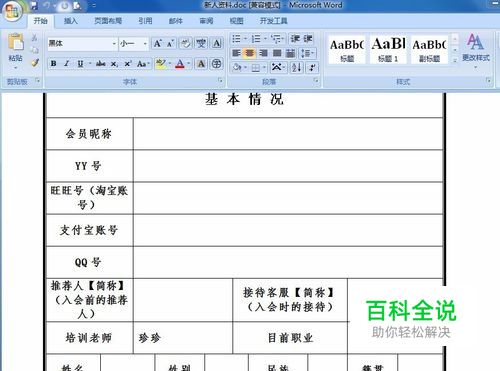
Task: Cut the selection with scissors icon
Action: (x=35, y=38)
